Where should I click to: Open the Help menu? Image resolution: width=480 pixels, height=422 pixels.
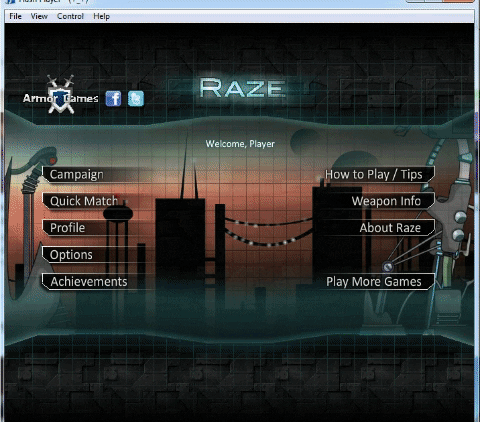tap(101, 16)
